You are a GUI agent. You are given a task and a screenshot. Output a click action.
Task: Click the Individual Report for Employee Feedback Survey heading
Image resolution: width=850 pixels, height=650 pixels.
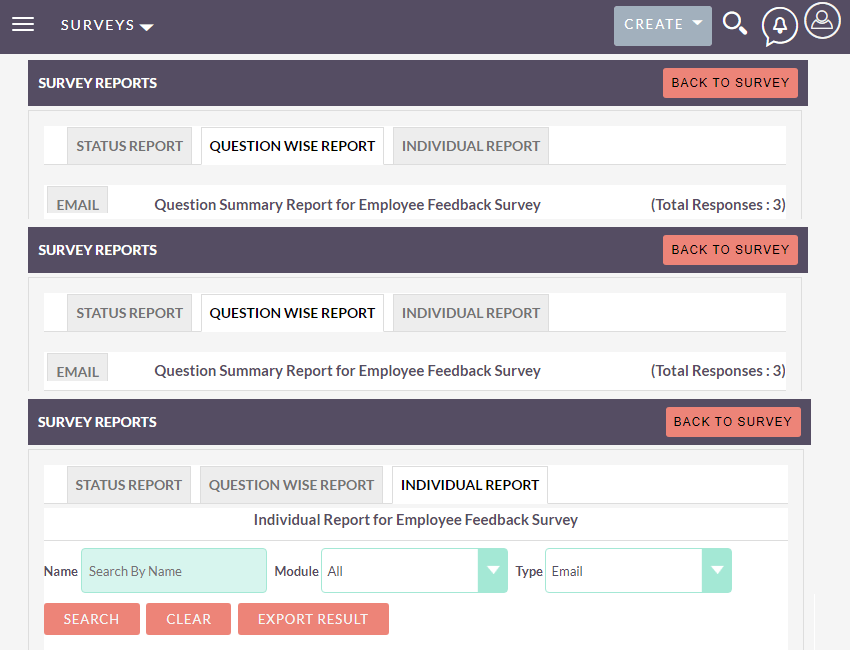click(x=416, y=520)
